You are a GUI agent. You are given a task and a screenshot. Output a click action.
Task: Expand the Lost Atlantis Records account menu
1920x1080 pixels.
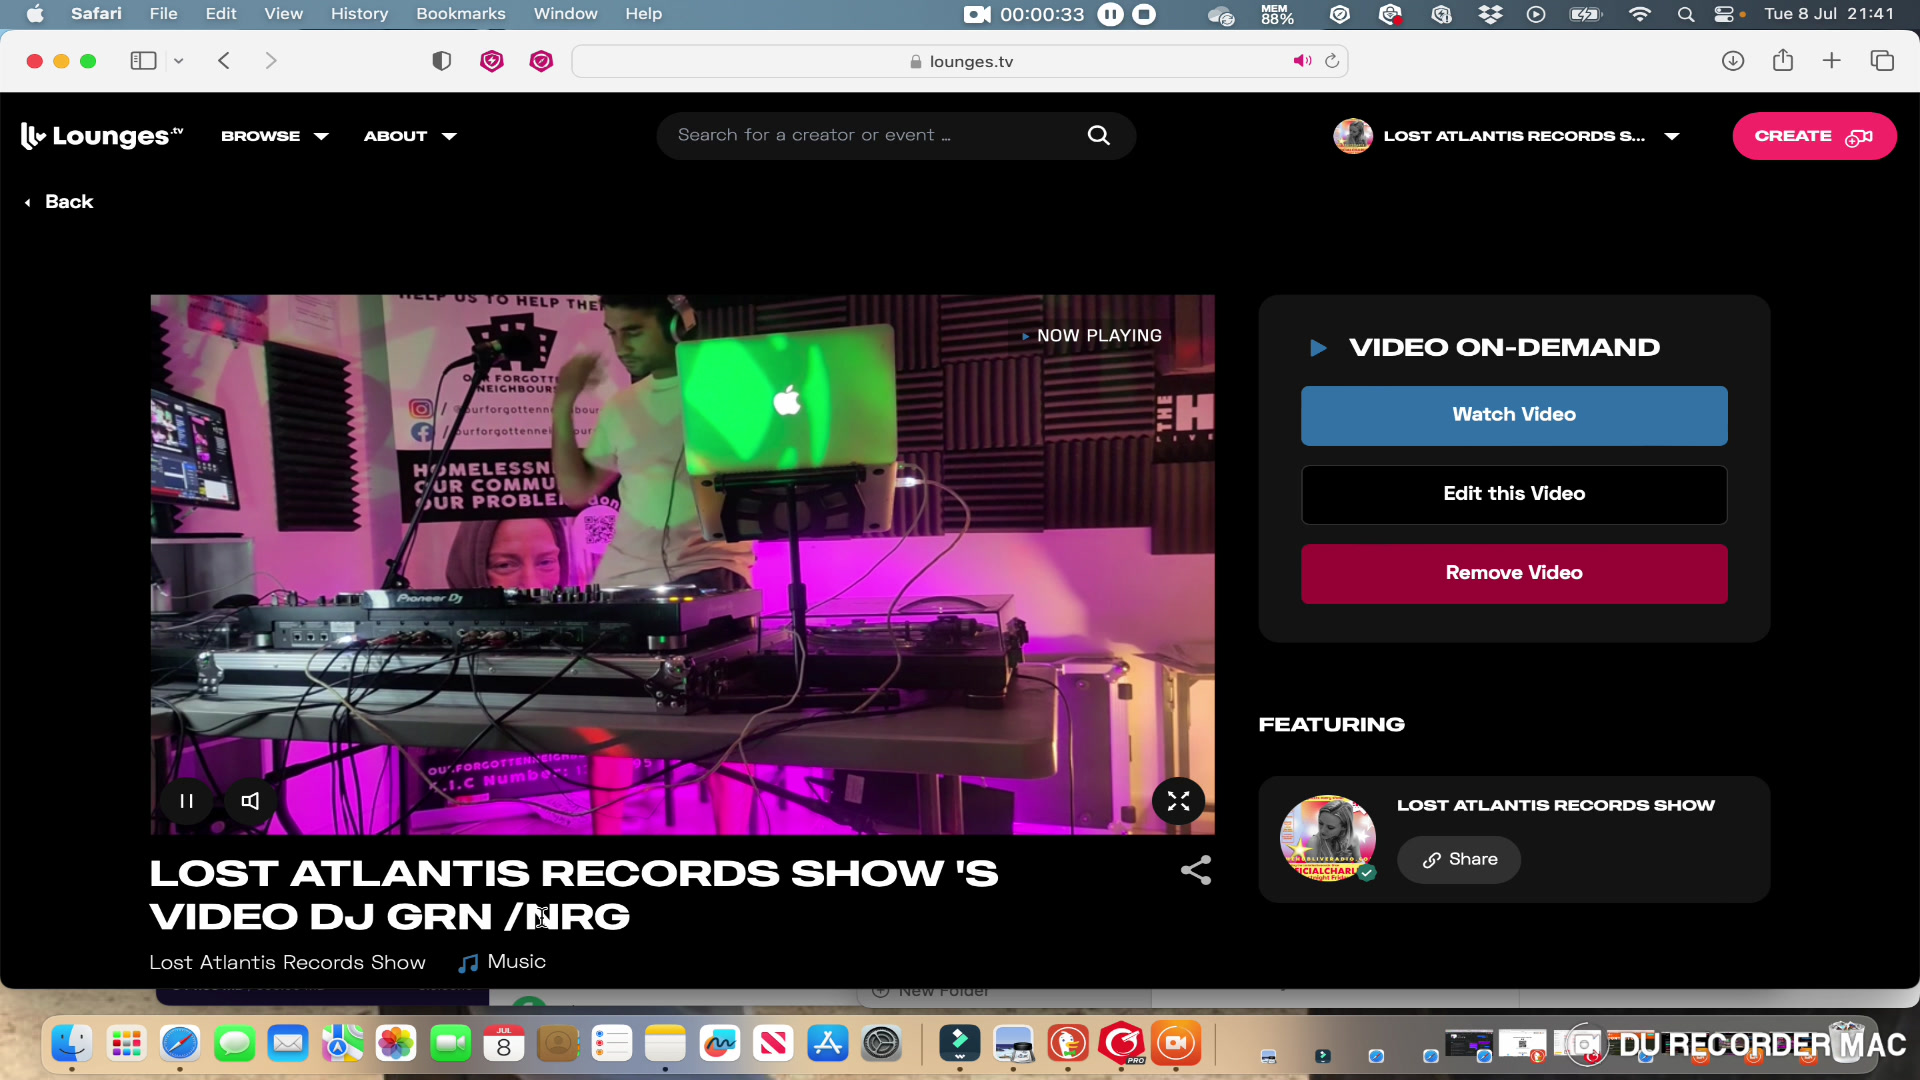[x=1672, y=136]
